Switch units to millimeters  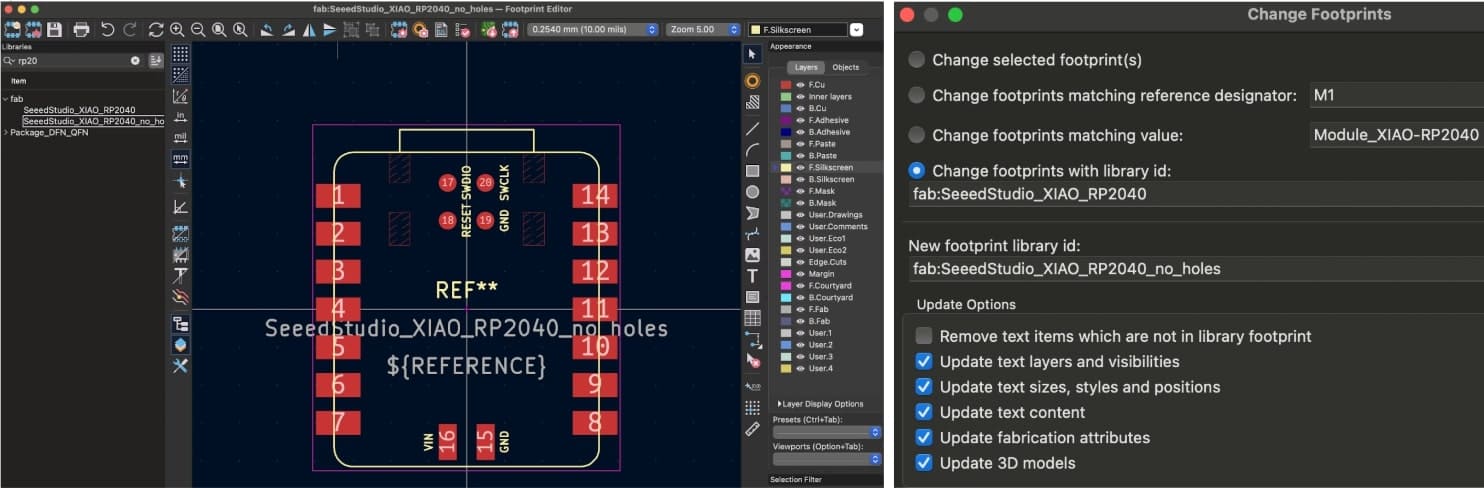180,159
